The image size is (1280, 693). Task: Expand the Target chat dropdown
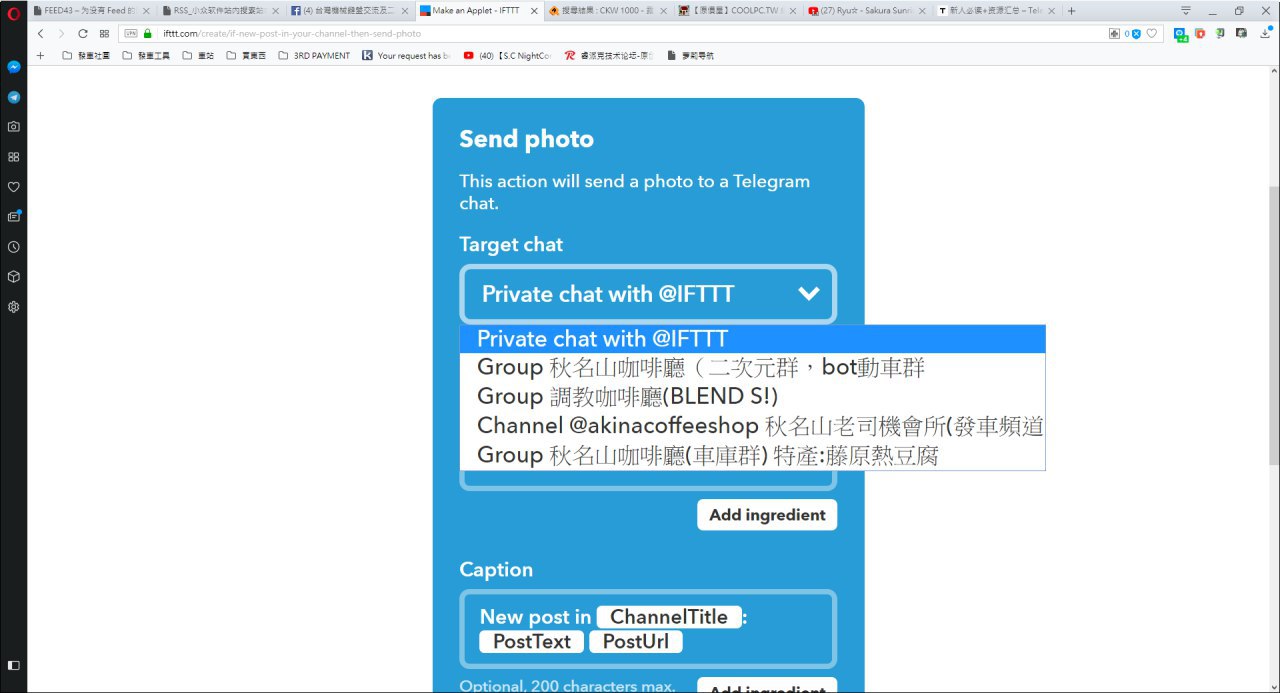[647, 294]
